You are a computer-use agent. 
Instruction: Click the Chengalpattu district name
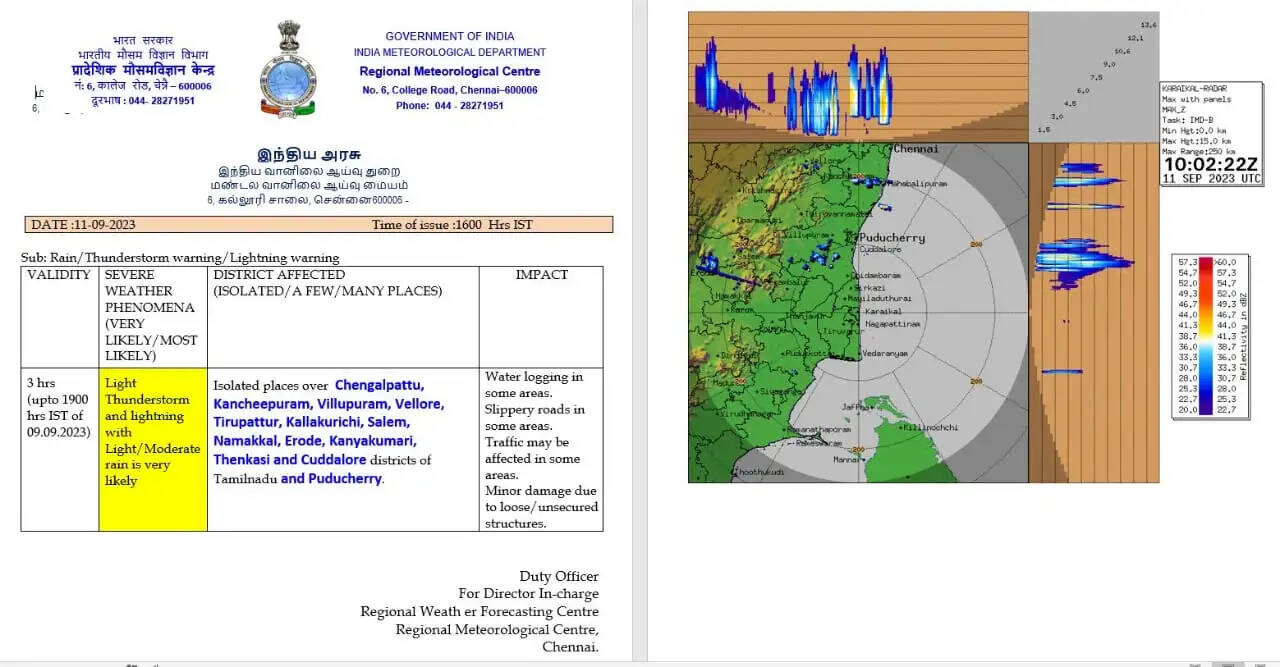tap(379, 385)
